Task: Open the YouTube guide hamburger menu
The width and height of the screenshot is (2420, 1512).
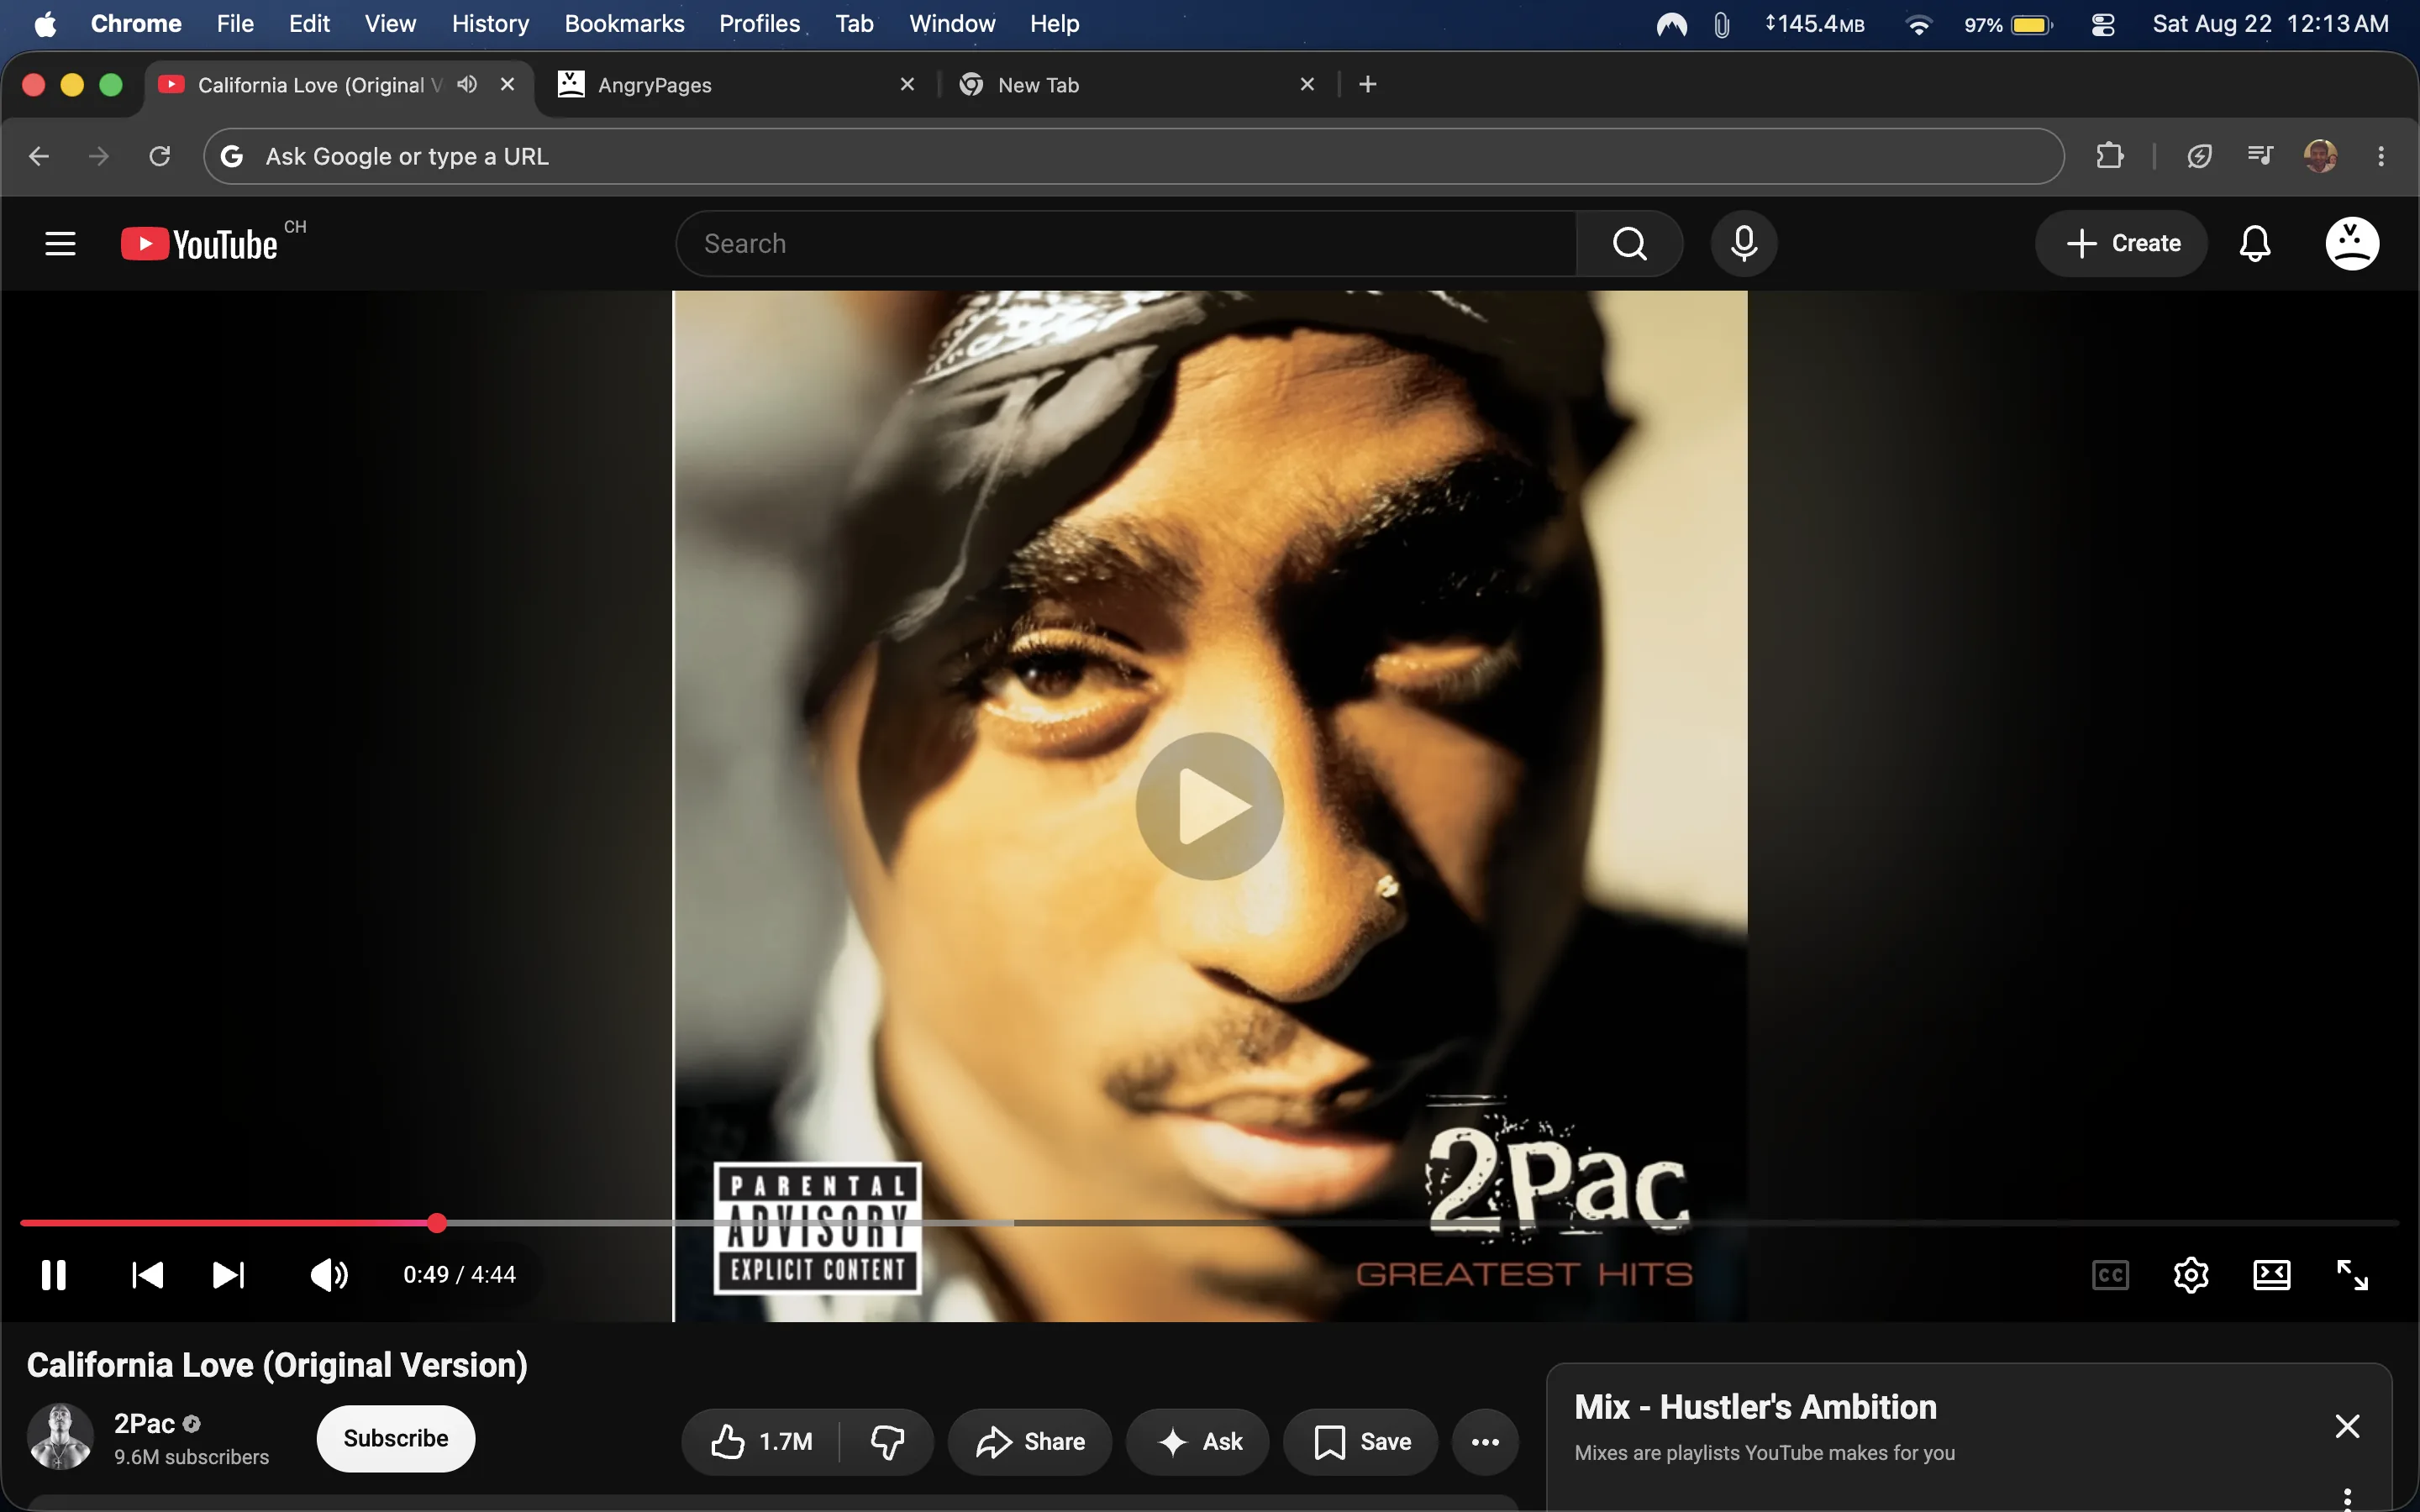Action: [60, 243]
